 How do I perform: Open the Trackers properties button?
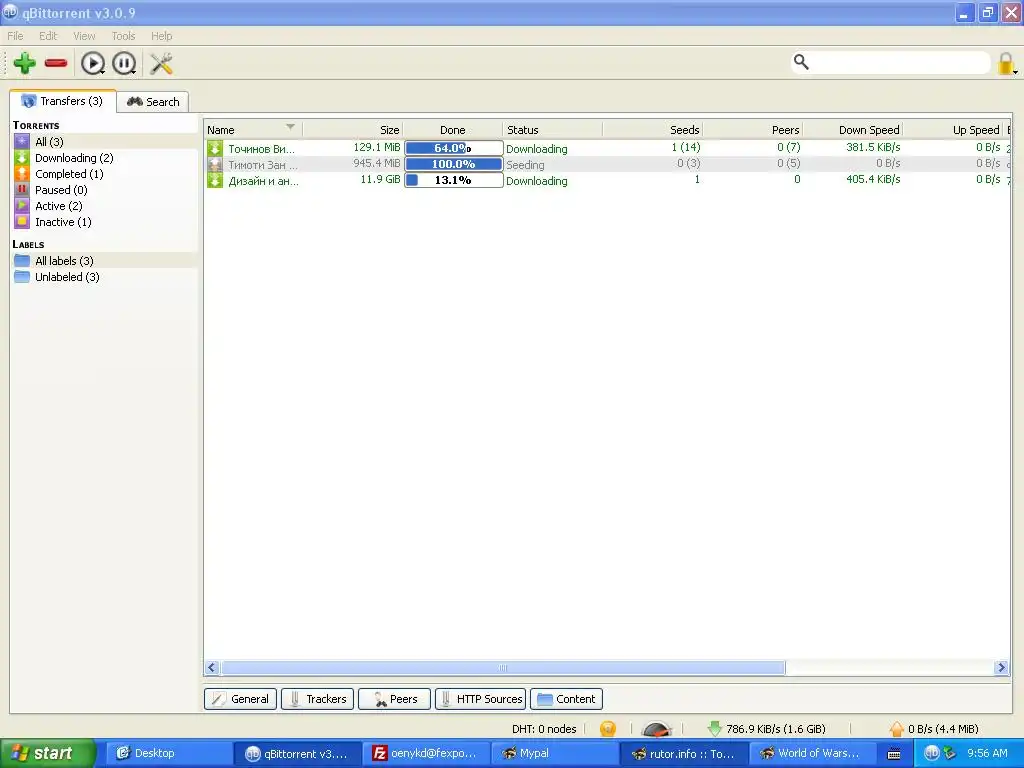click(x=317, y=699)
